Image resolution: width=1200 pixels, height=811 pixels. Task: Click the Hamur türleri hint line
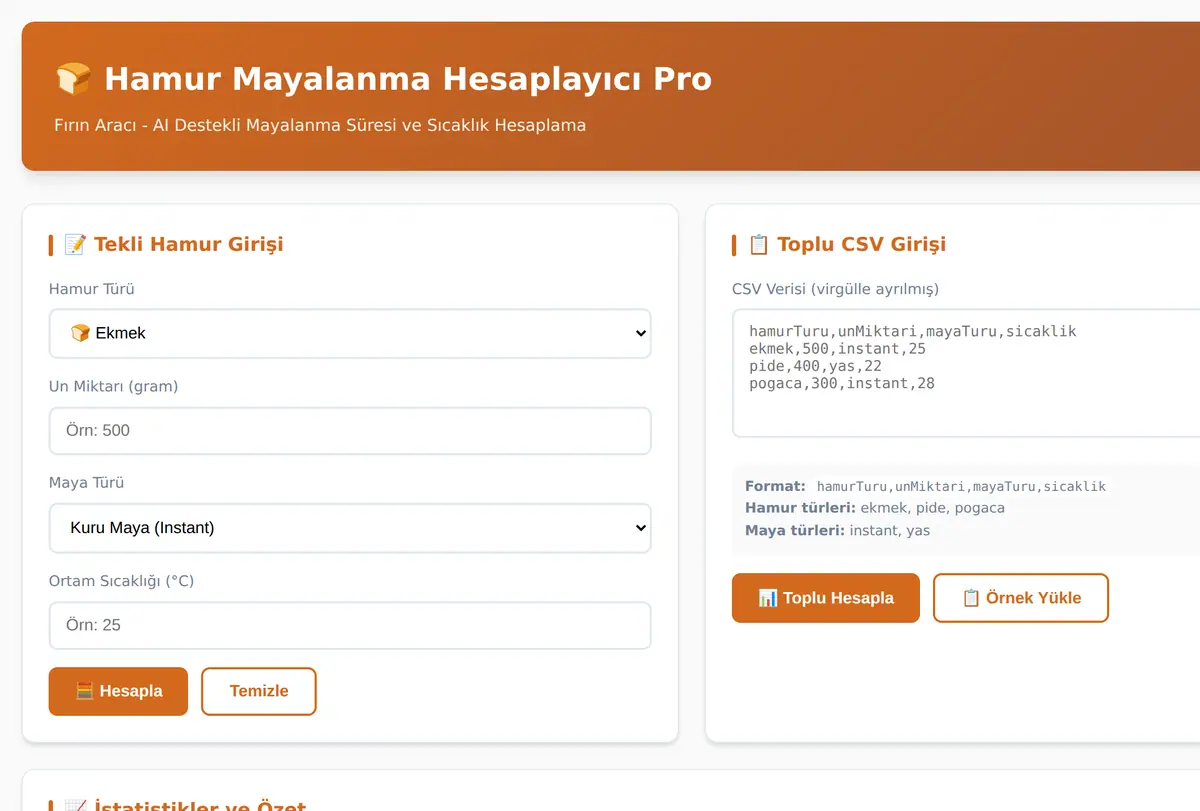[875, 508]
